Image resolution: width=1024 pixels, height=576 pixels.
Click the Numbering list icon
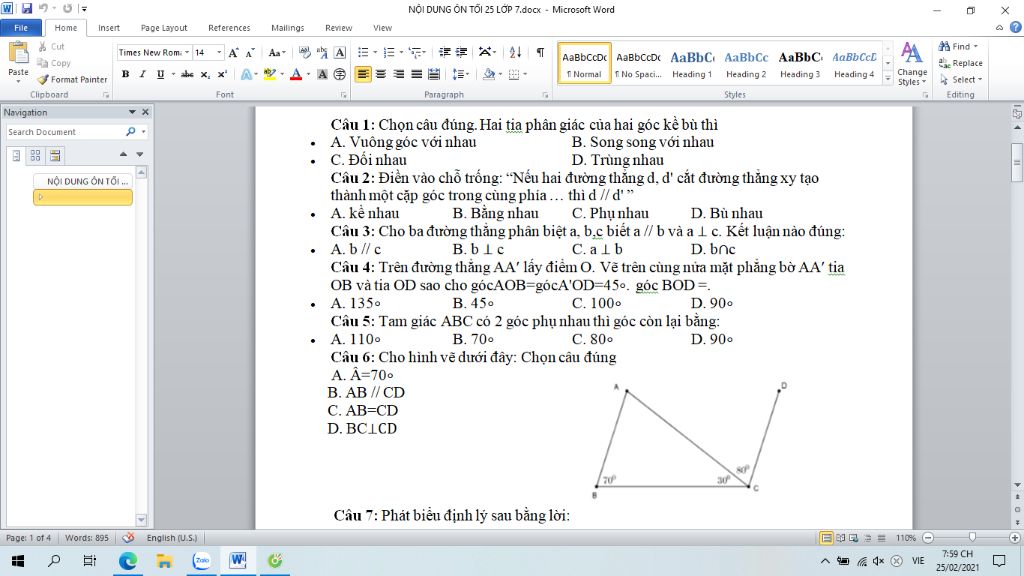(389, 52)
